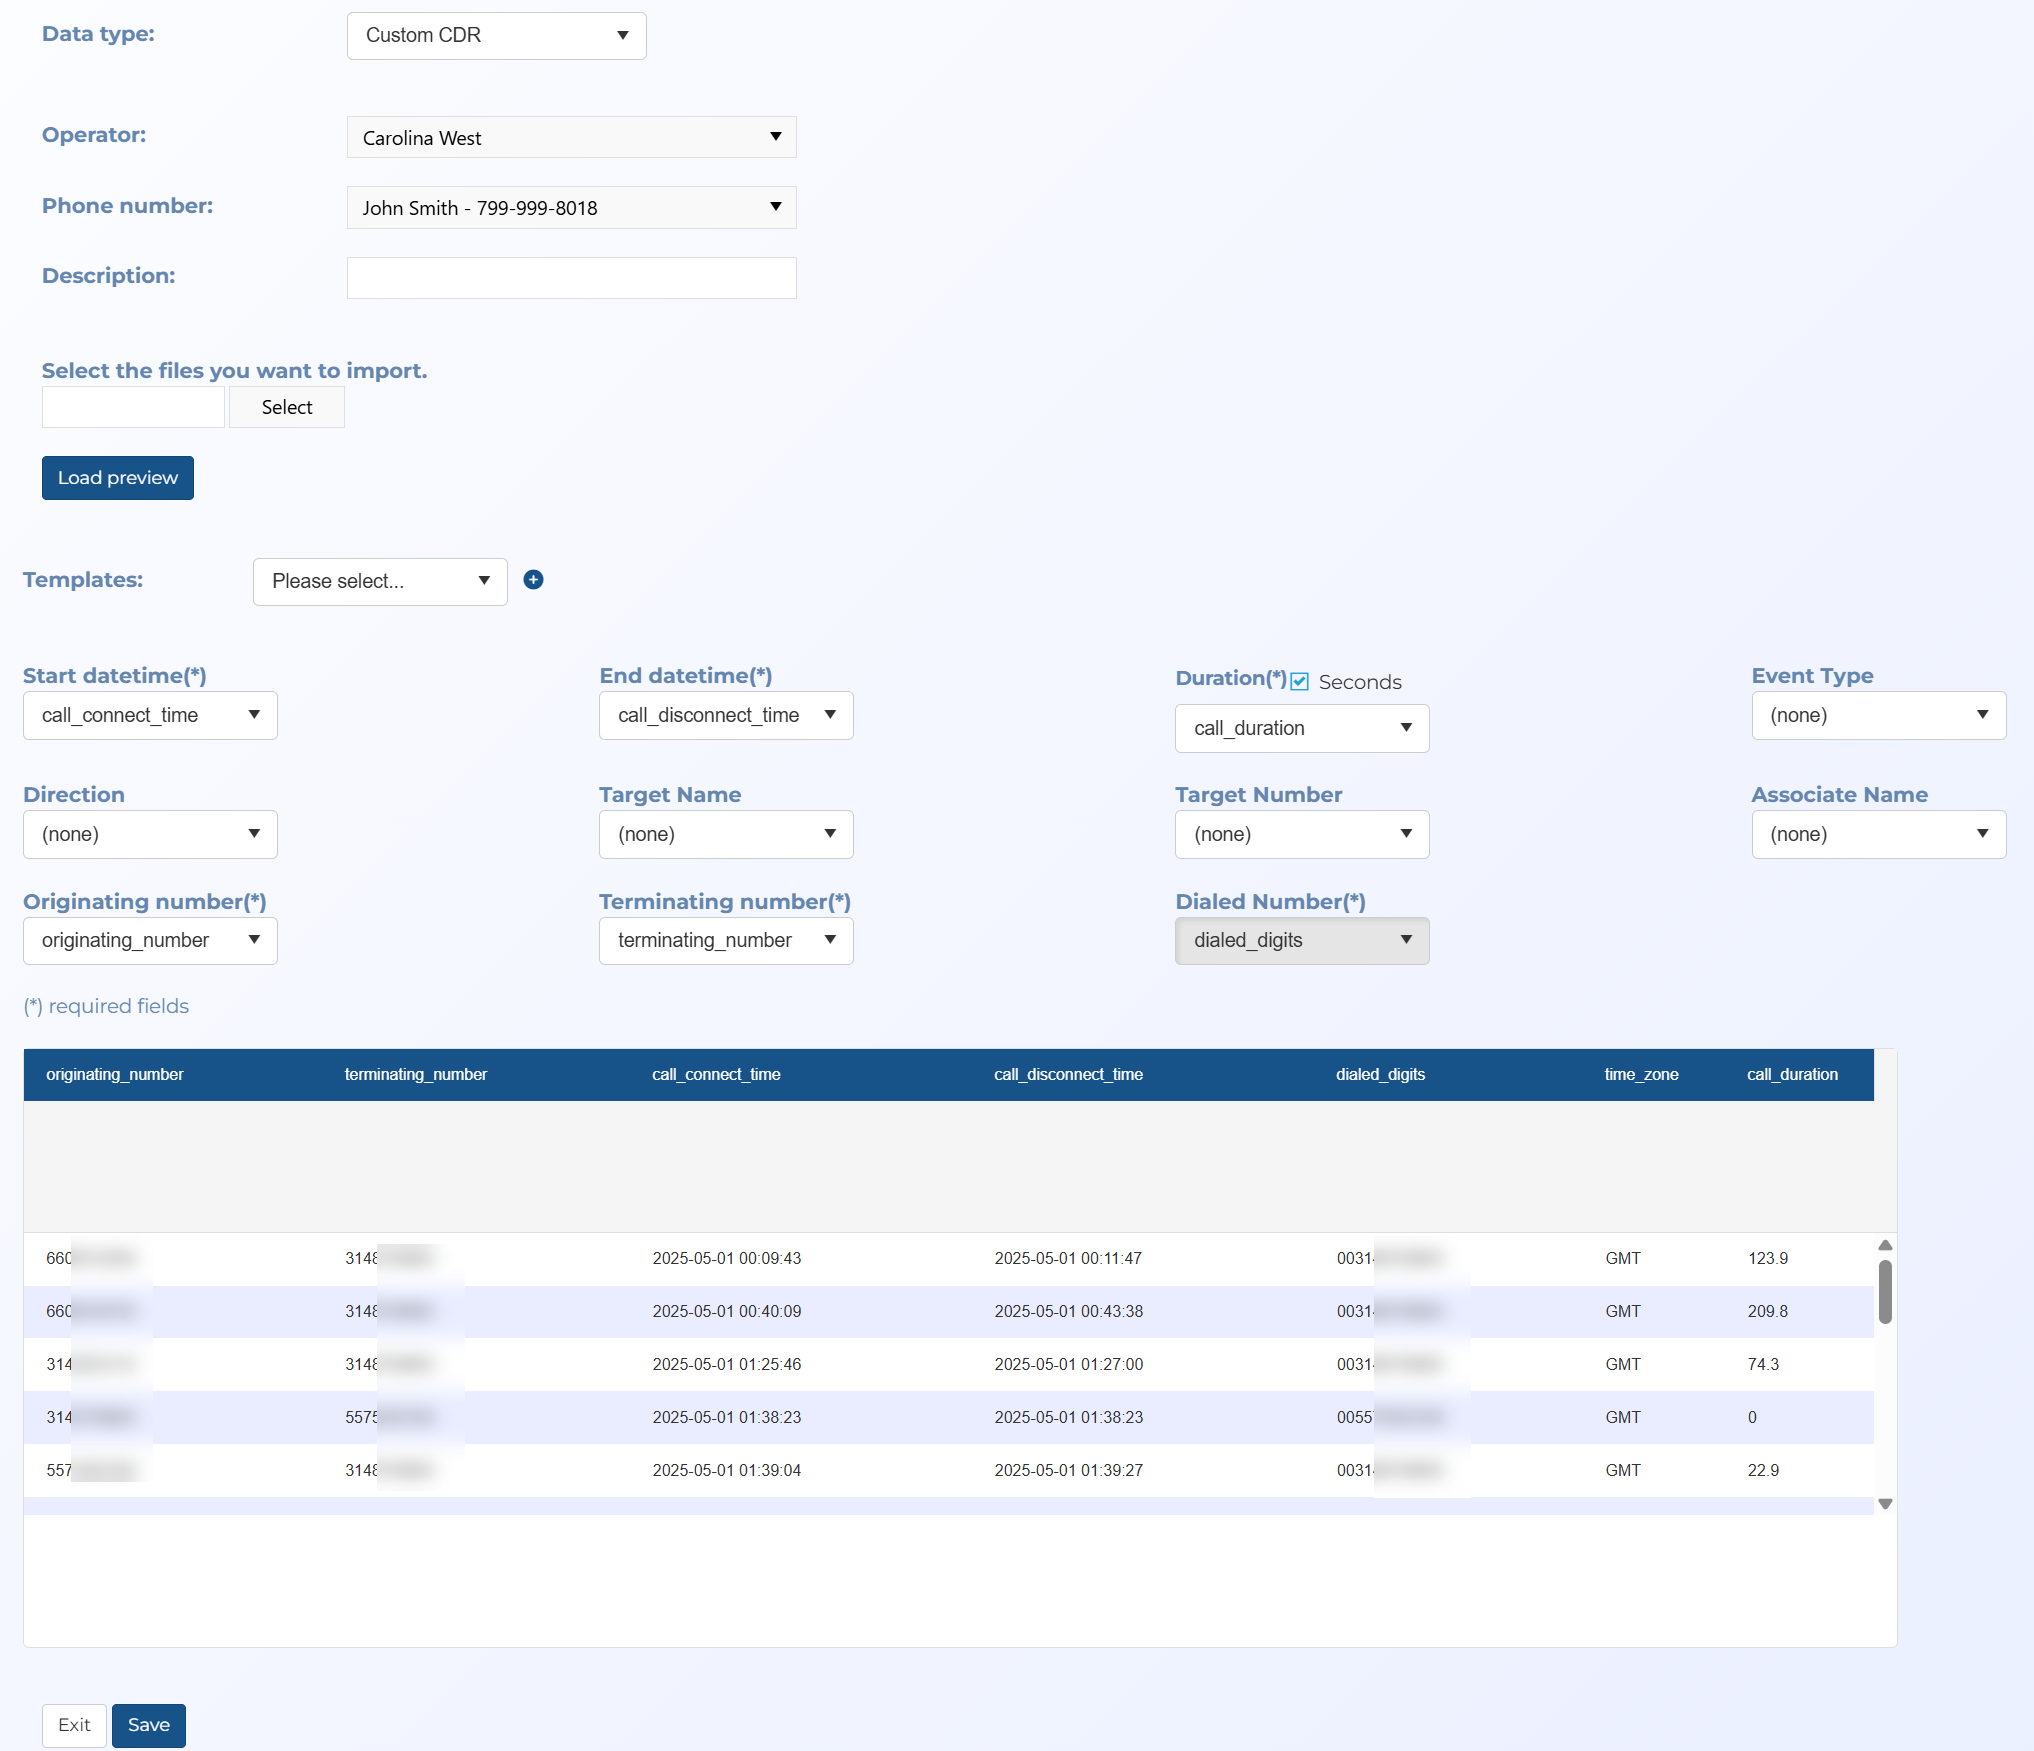This screenshot has width=2034, height=1751.
Task: Click the Save button
Action: coord(149,1725)
